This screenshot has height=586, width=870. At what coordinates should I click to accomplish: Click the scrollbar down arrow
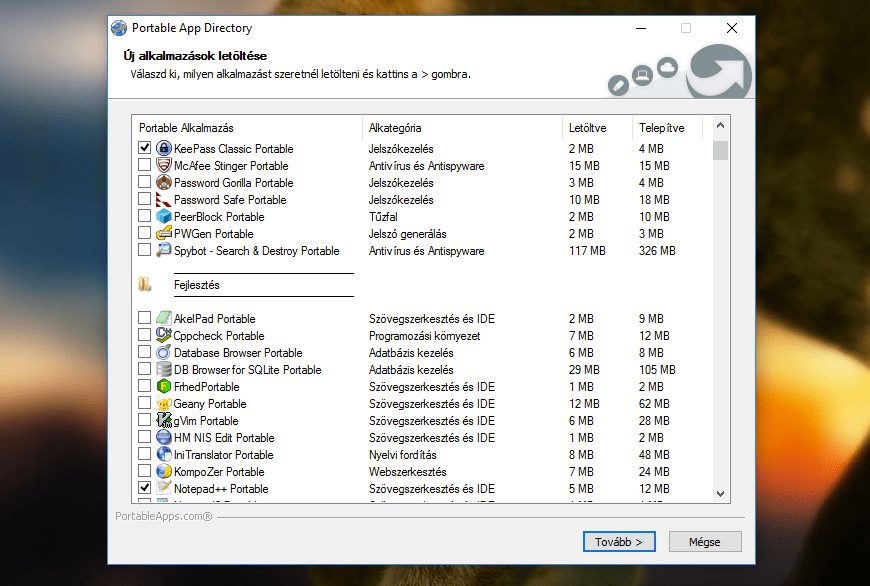point(720,493)
